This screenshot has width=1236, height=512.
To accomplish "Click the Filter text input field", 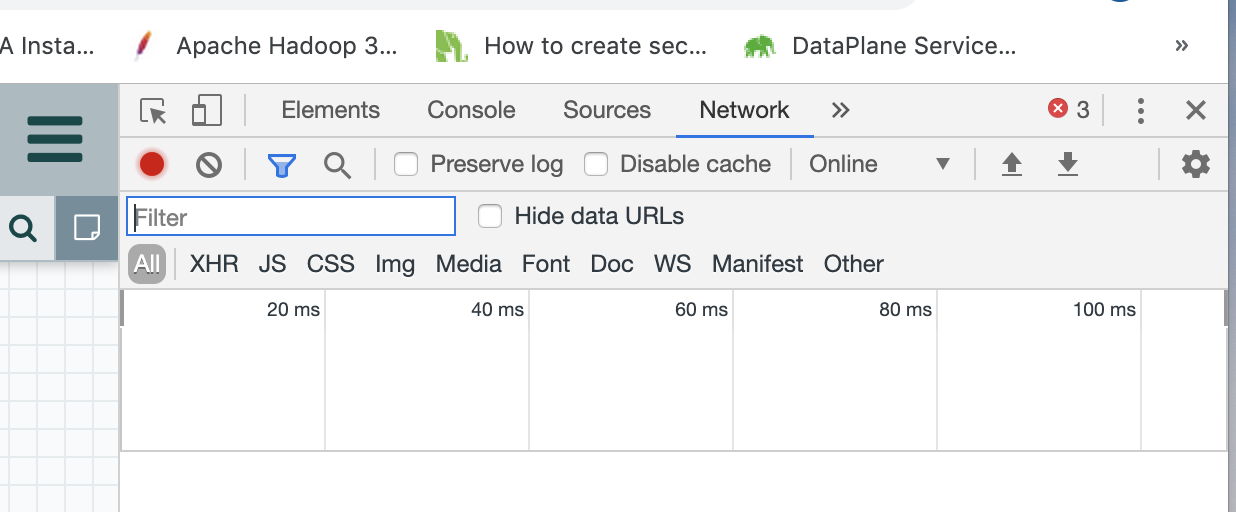I will (x=291, y=217).
